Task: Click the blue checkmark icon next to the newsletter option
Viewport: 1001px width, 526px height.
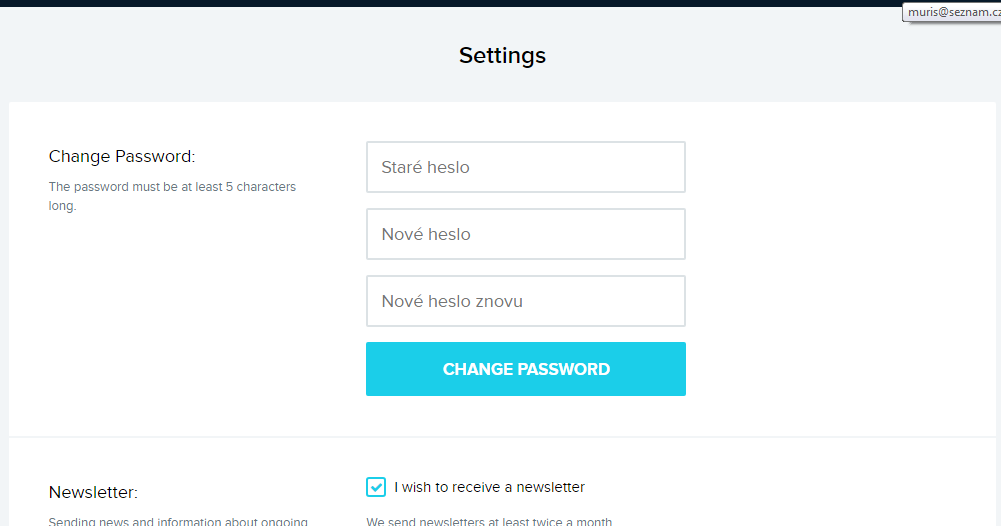Action: [x=376, y=487]
